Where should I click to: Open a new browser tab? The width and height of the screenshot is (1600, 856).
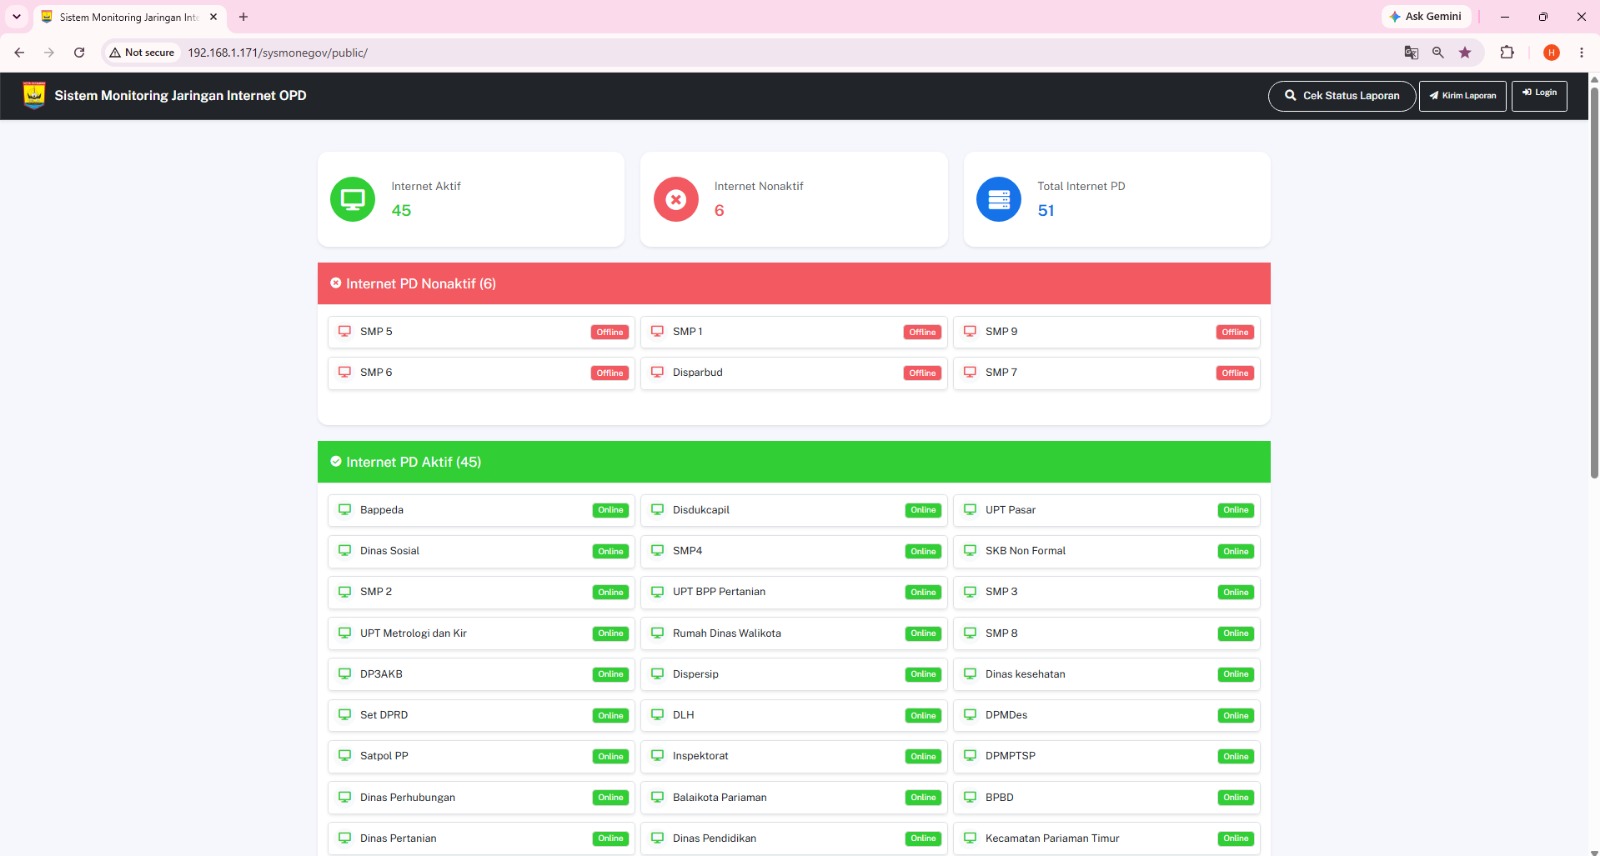pyautogui.click(x=243, y=17)
